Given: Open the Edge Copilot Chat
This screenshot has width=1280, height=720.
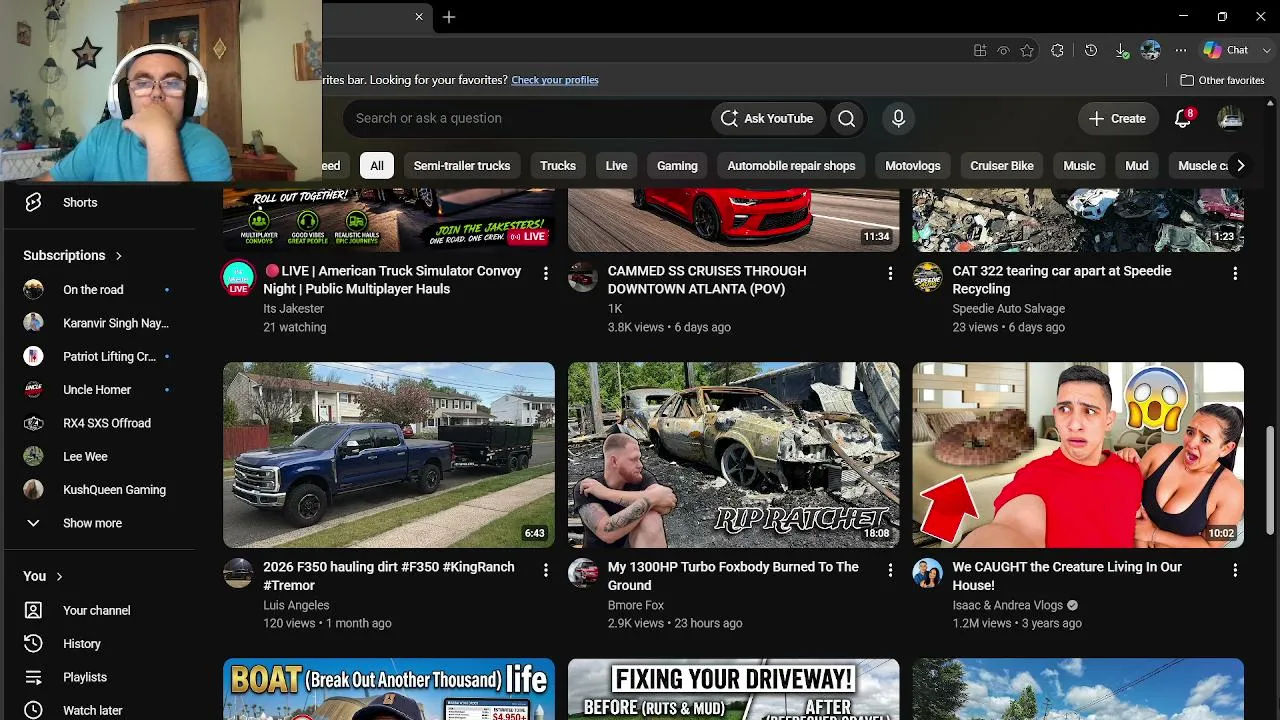Looking at the screenshot, I should click(x=1226, y=50).
